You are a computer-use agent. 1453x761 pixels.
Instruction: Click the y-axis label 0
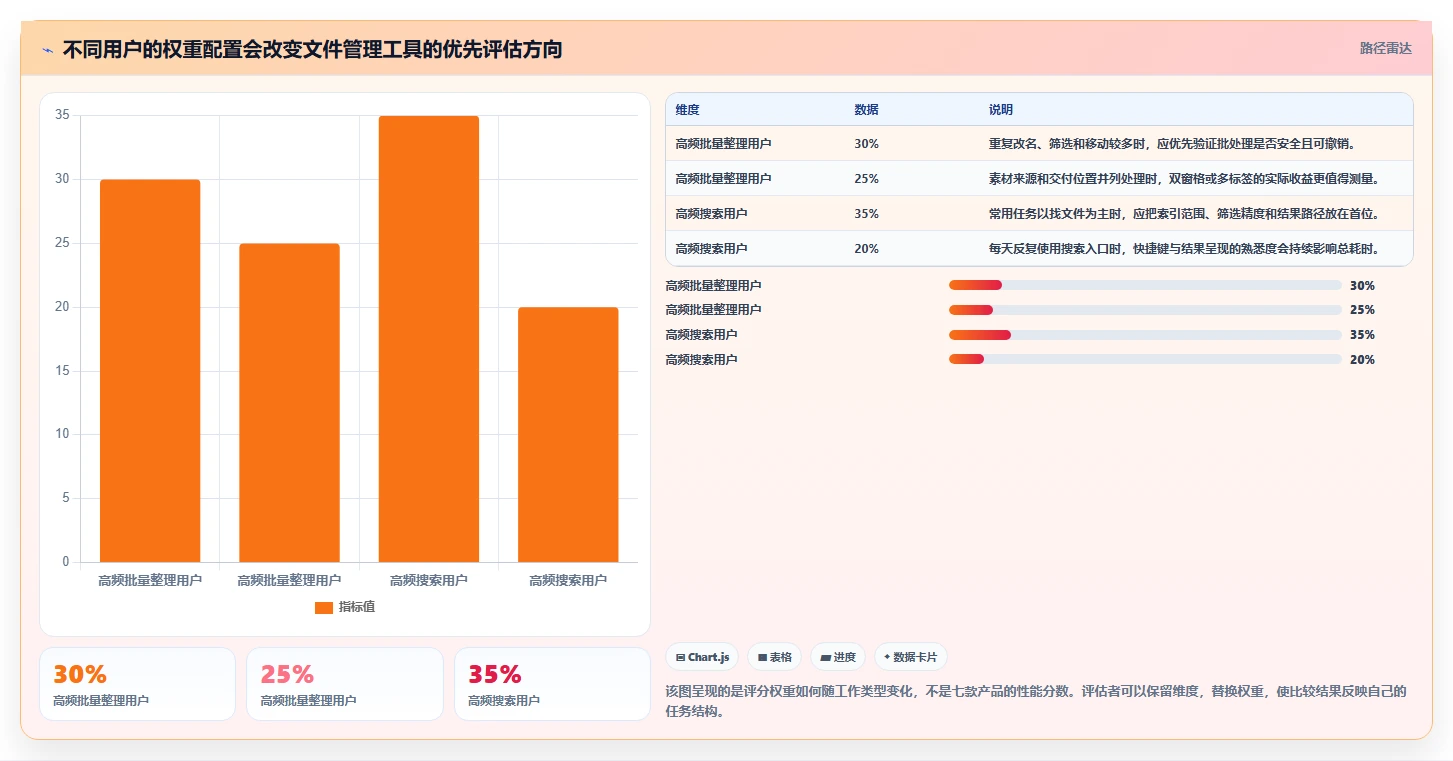coord(66,562)
